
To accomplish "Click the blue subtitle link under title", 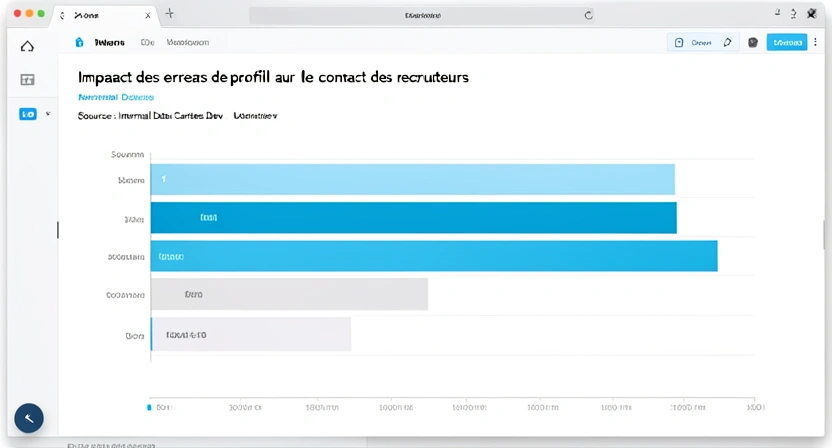I will 116,97.
